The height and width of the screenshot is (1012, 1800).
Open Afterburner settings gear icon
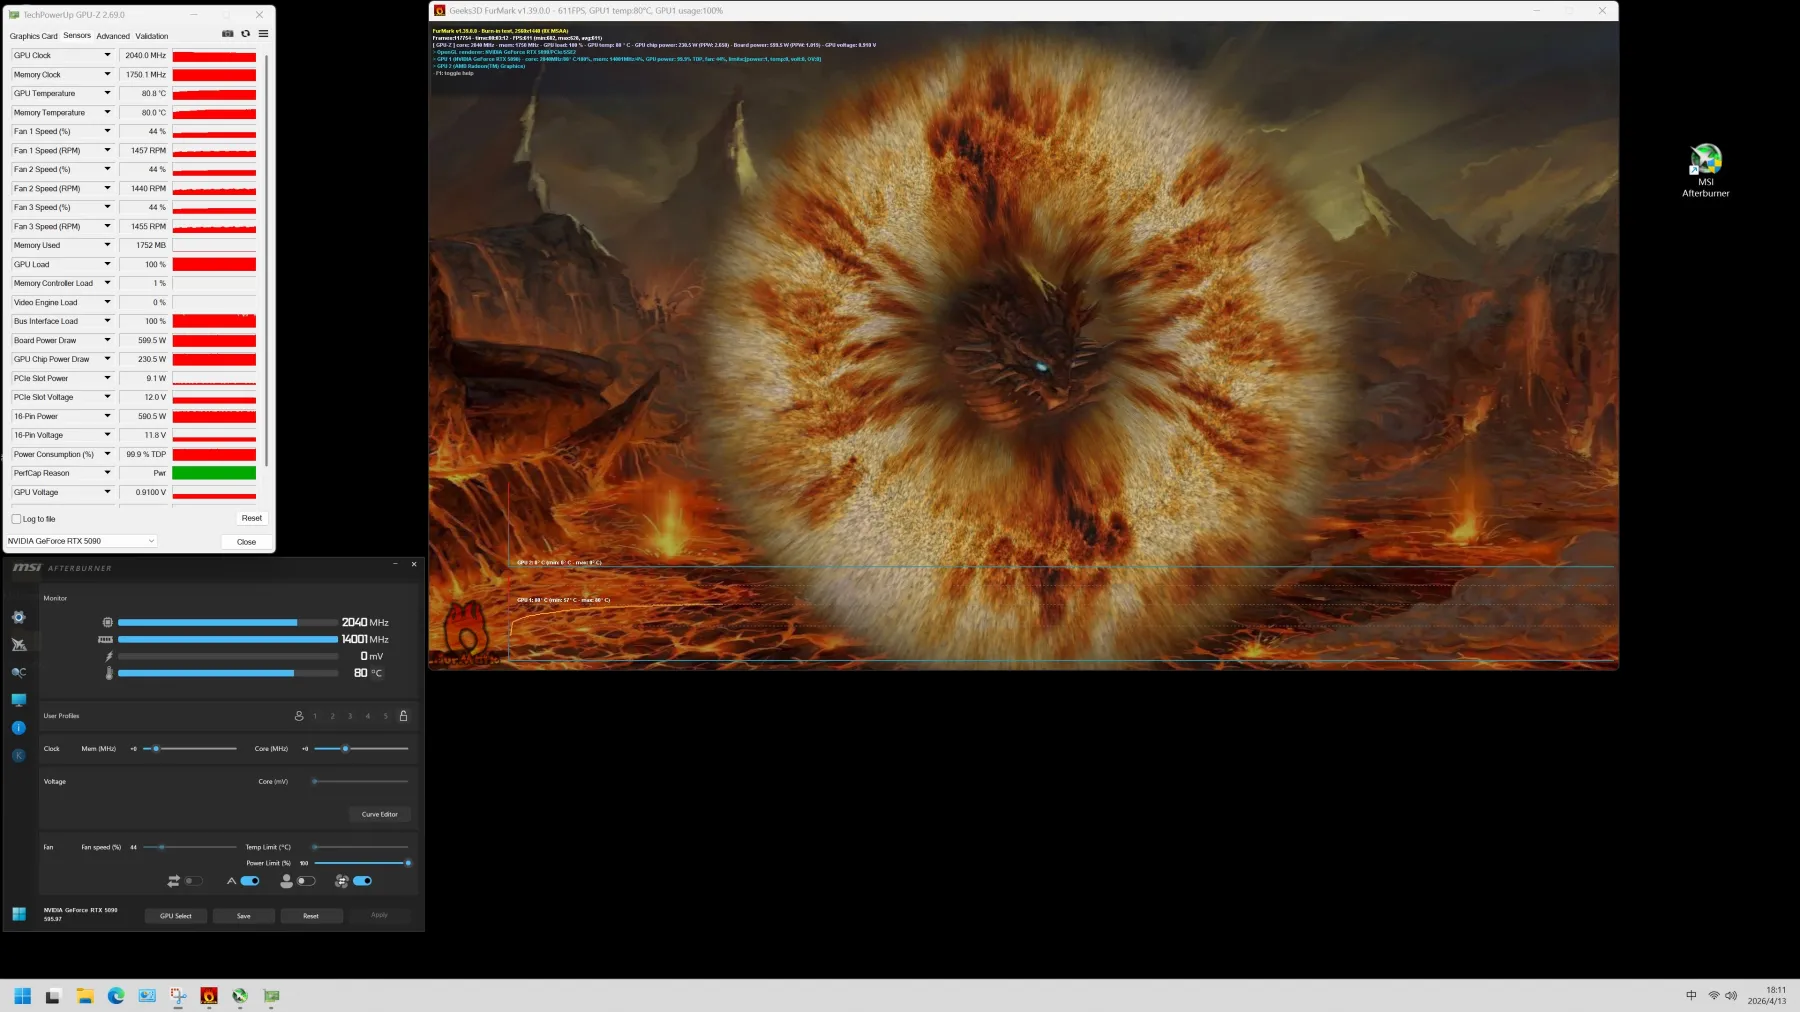[18, 617]
